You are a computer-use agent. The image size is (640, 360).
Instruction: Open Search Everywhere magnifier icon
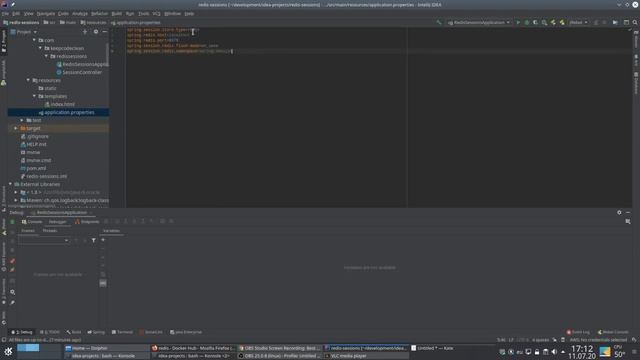coord(635,22)
